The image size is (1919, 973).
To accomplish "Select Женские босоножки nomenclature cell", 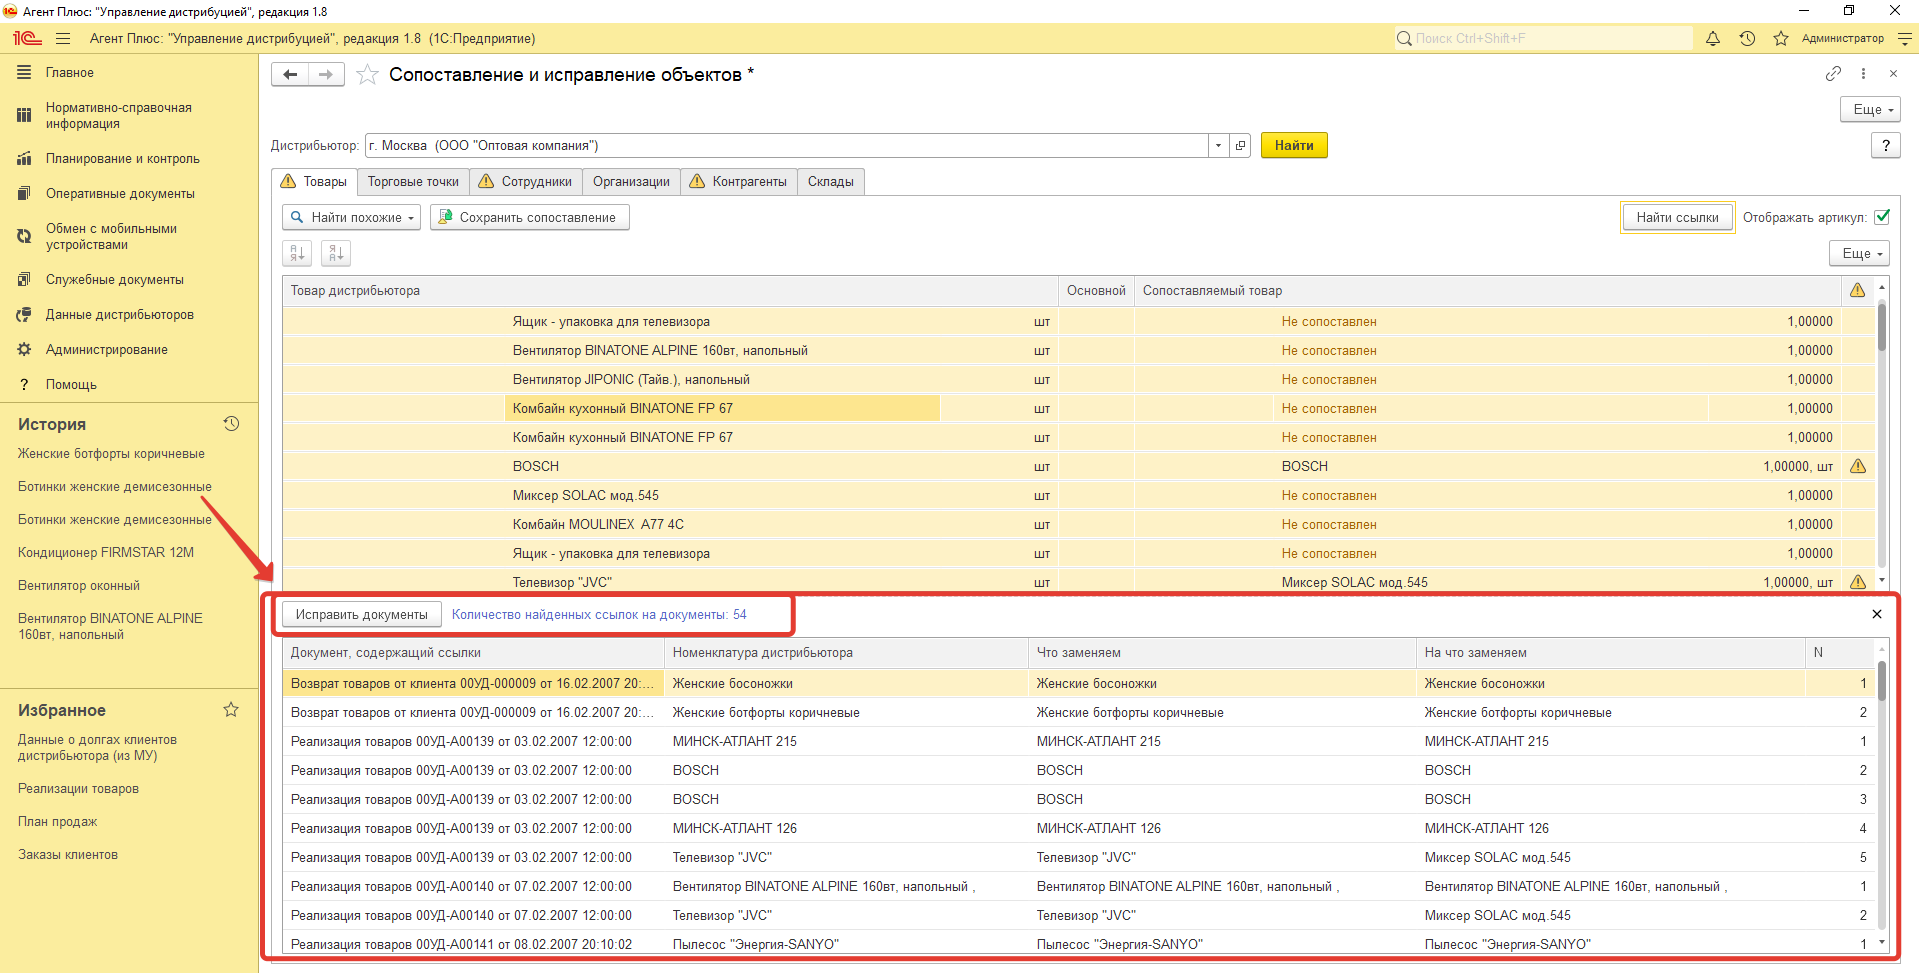I will [846, 684].
